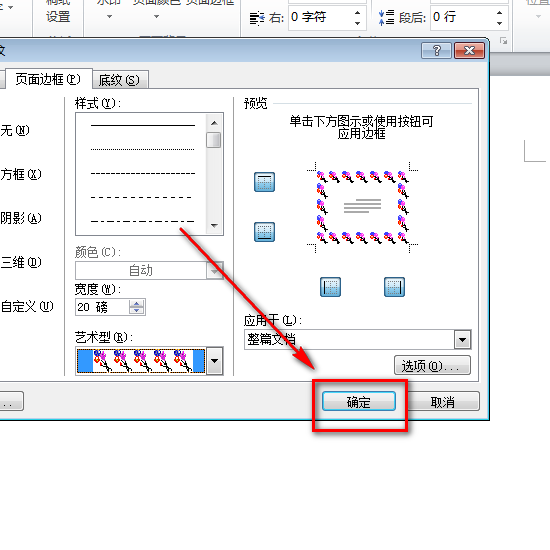Confirm with the 确定 button
The height and width of the screenshot is (550, 550).
coord(359,401)
